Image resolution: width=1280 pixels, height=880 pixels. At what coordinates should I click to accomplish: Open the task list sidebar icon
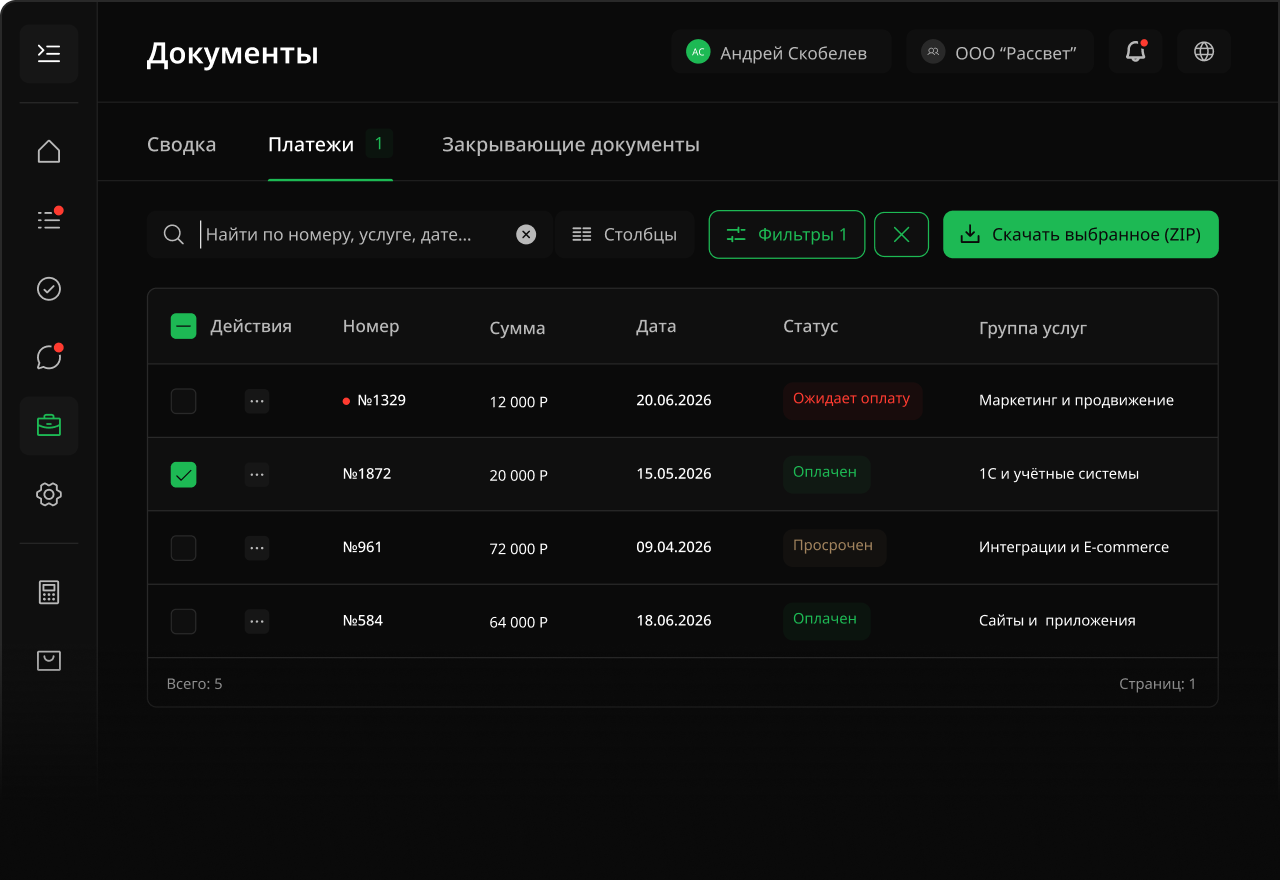pos(49,220)
